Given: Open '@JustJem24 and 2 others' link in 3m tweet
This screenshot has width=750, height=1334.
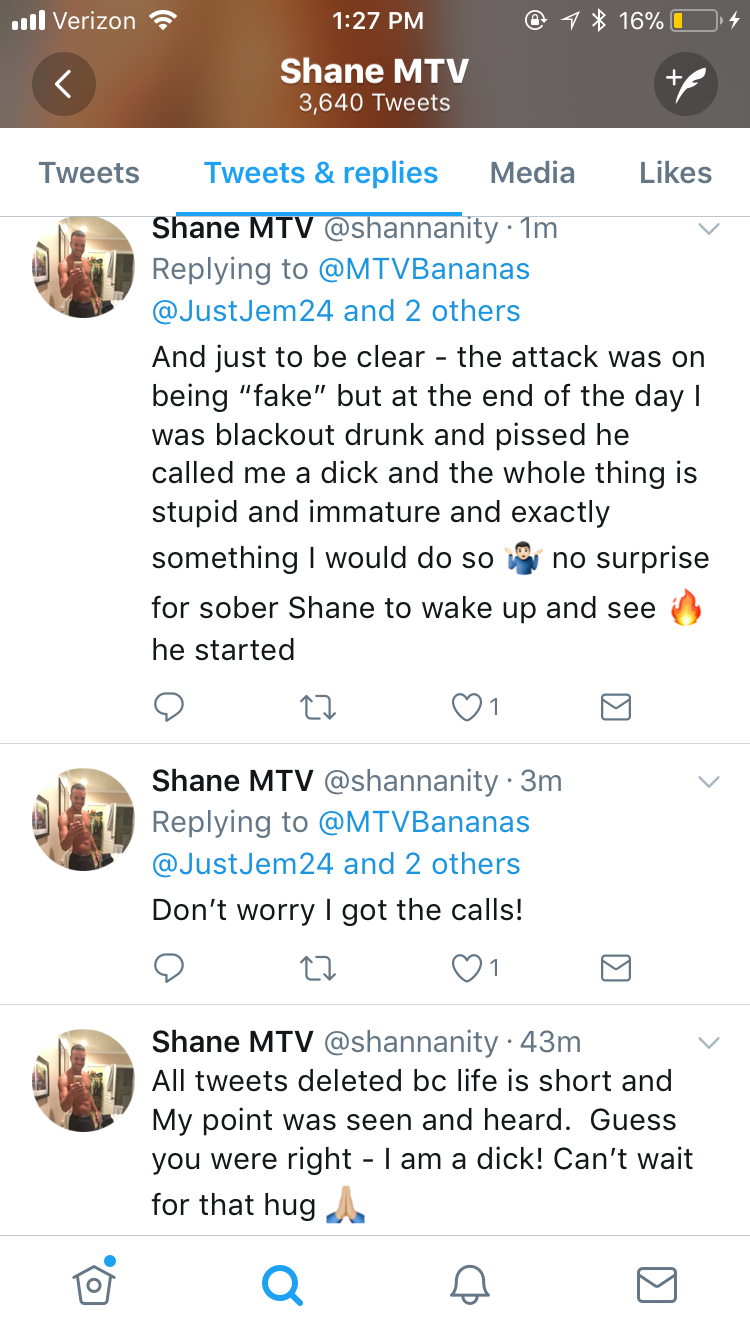Looking at the screenshot, I should pos(336,864).
